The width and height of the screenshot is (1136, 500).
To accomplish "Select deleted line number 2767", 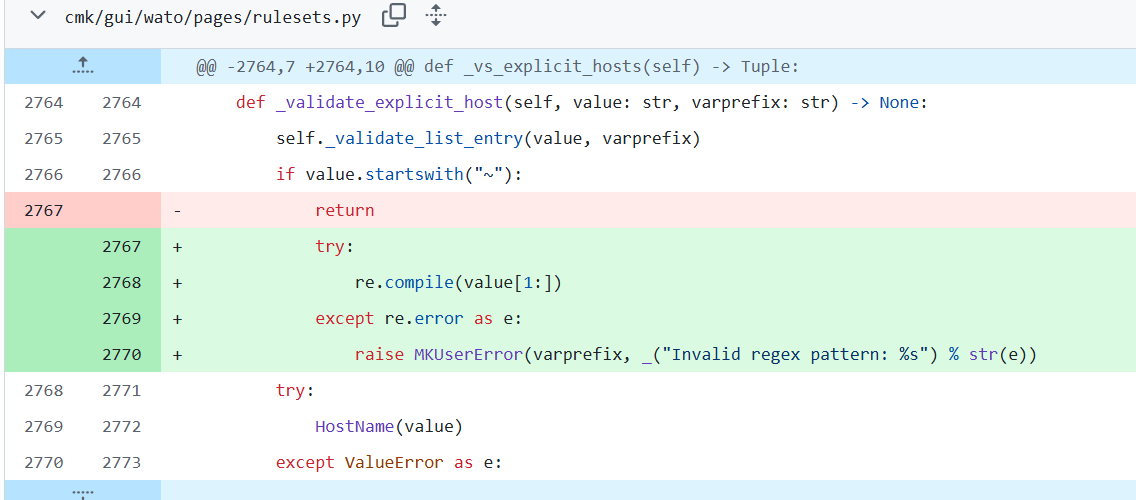I will coord(43,210).
